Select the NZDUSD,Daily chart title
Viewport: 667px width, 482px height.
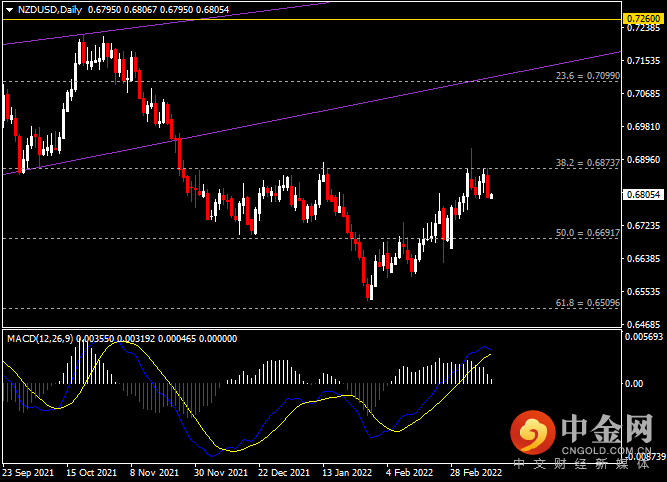point(50,9)
